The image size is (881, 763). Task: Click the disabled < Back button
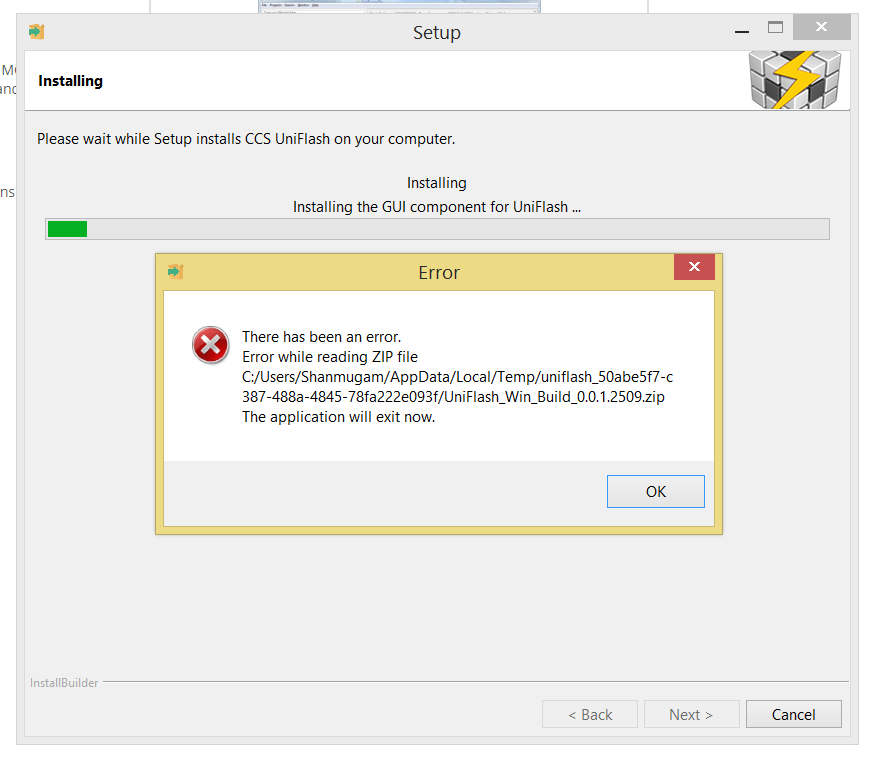point(589,714)
